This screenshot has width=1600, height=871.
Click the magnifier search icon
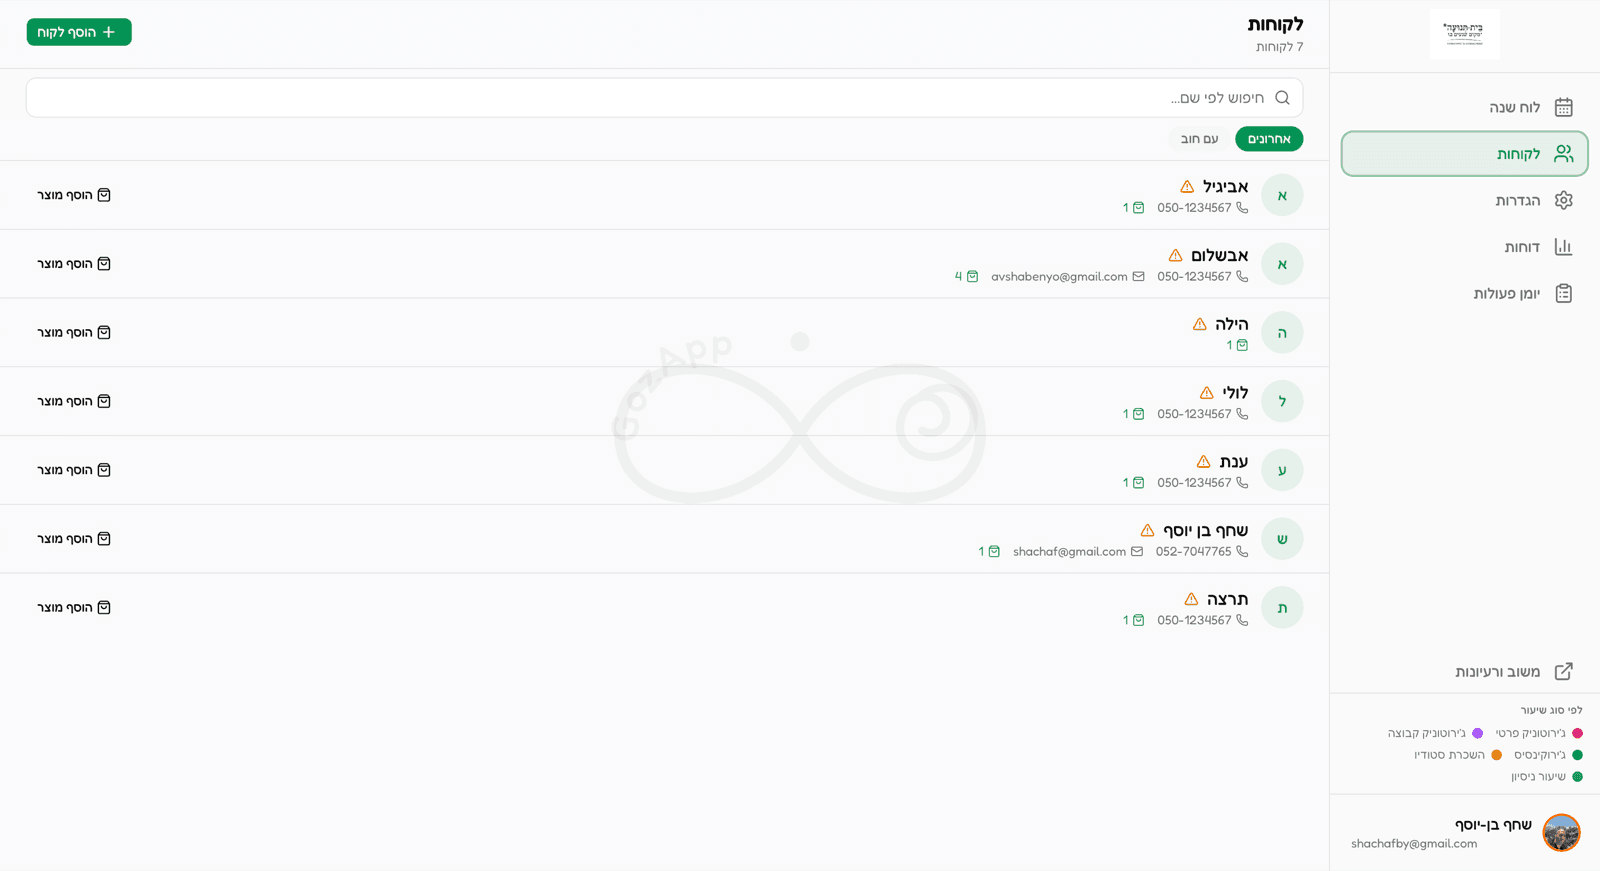(x=1282, y=98)
